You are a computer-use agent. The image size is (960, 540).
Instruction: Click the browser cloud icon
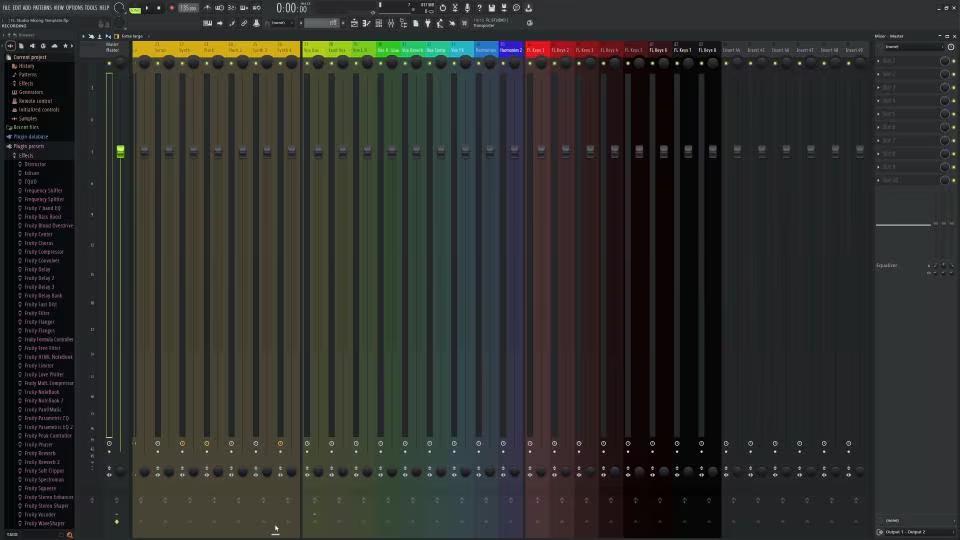(54, 46)
